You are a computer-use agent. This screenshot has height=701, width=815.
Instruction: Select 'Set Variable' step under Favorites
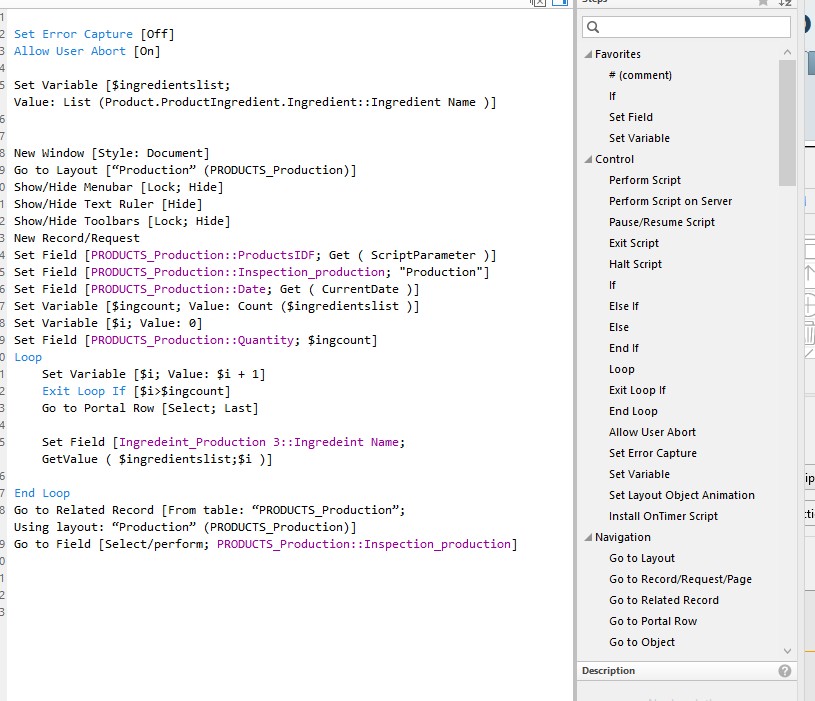click(639, 138)
